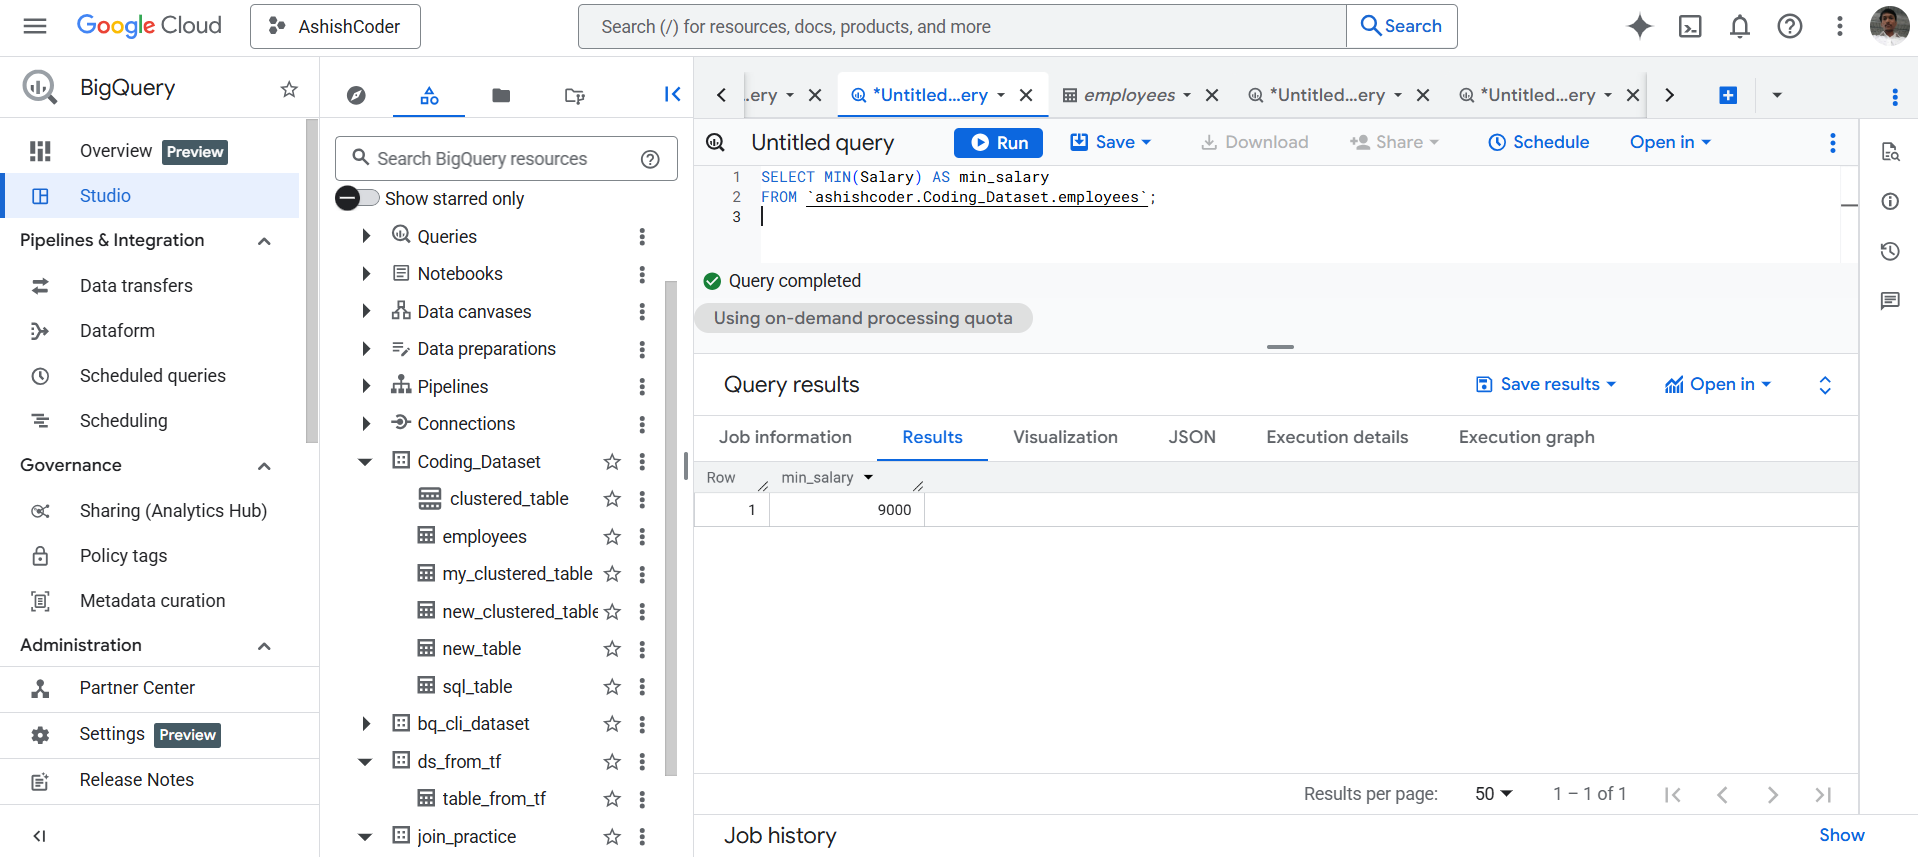Expand the Data canvases node
The image size is (1918, 857).
366,311
